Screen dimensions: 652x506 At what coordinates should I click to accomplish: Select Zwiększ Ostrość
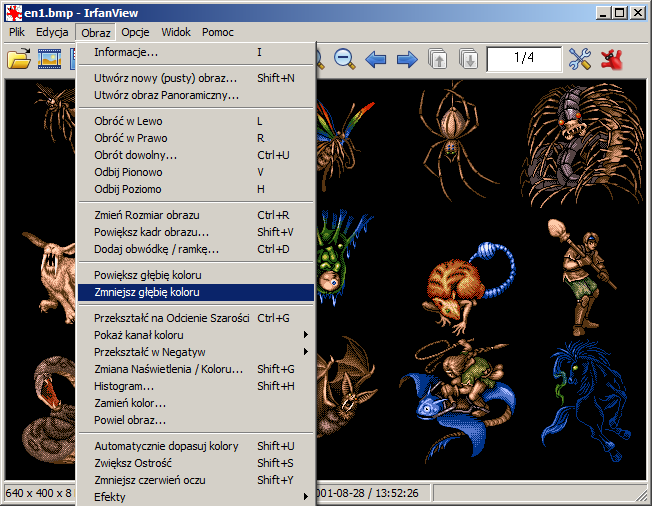click(x=196, y=463)
